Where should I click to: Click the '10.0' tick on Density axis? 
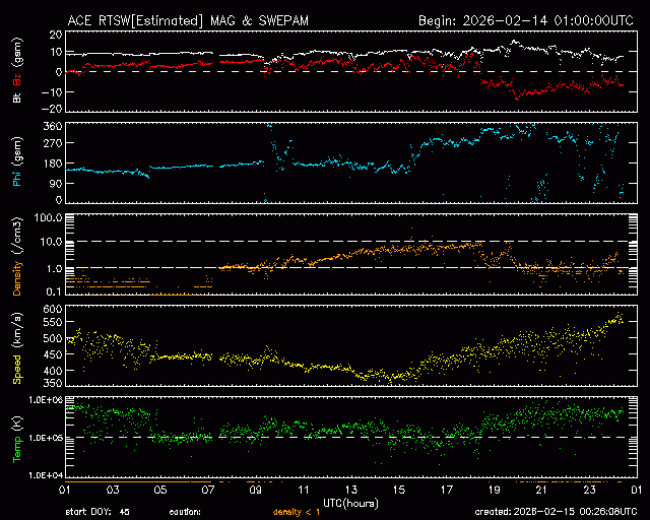51,241
